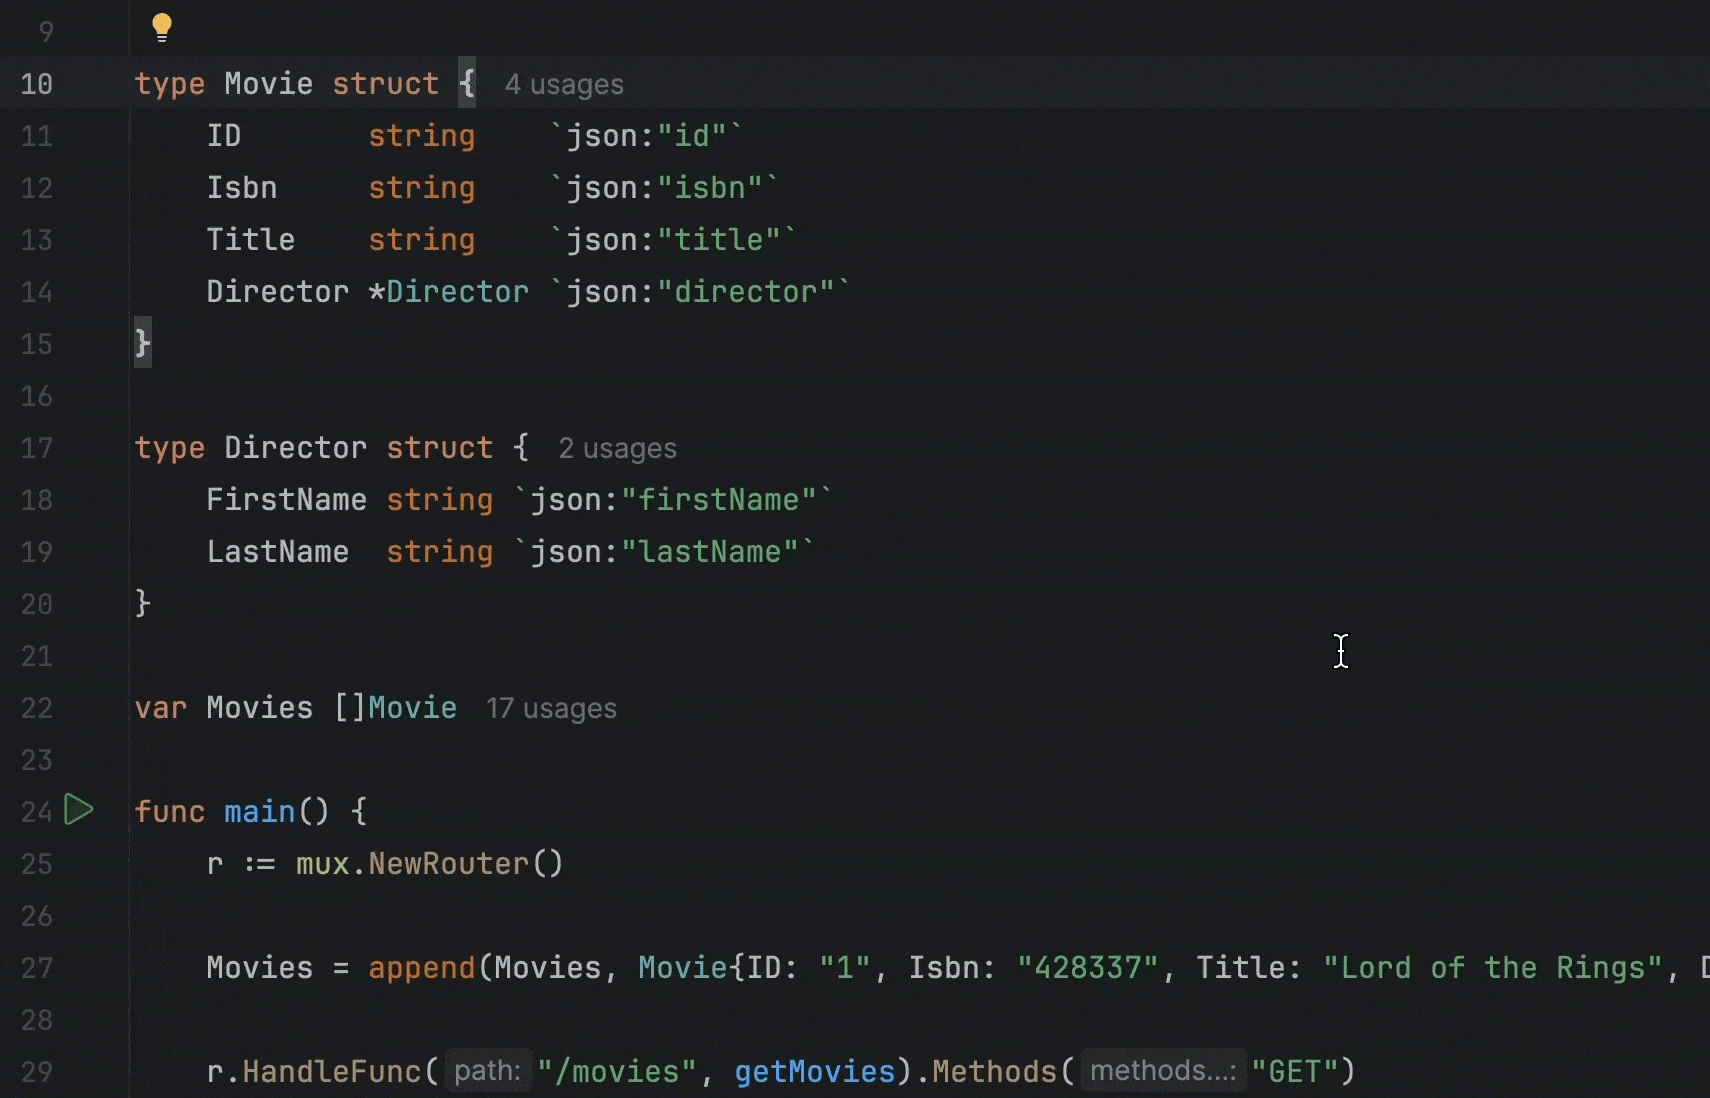Click gutter line number 17
1710x1098 pixels.
pos(36,448)
